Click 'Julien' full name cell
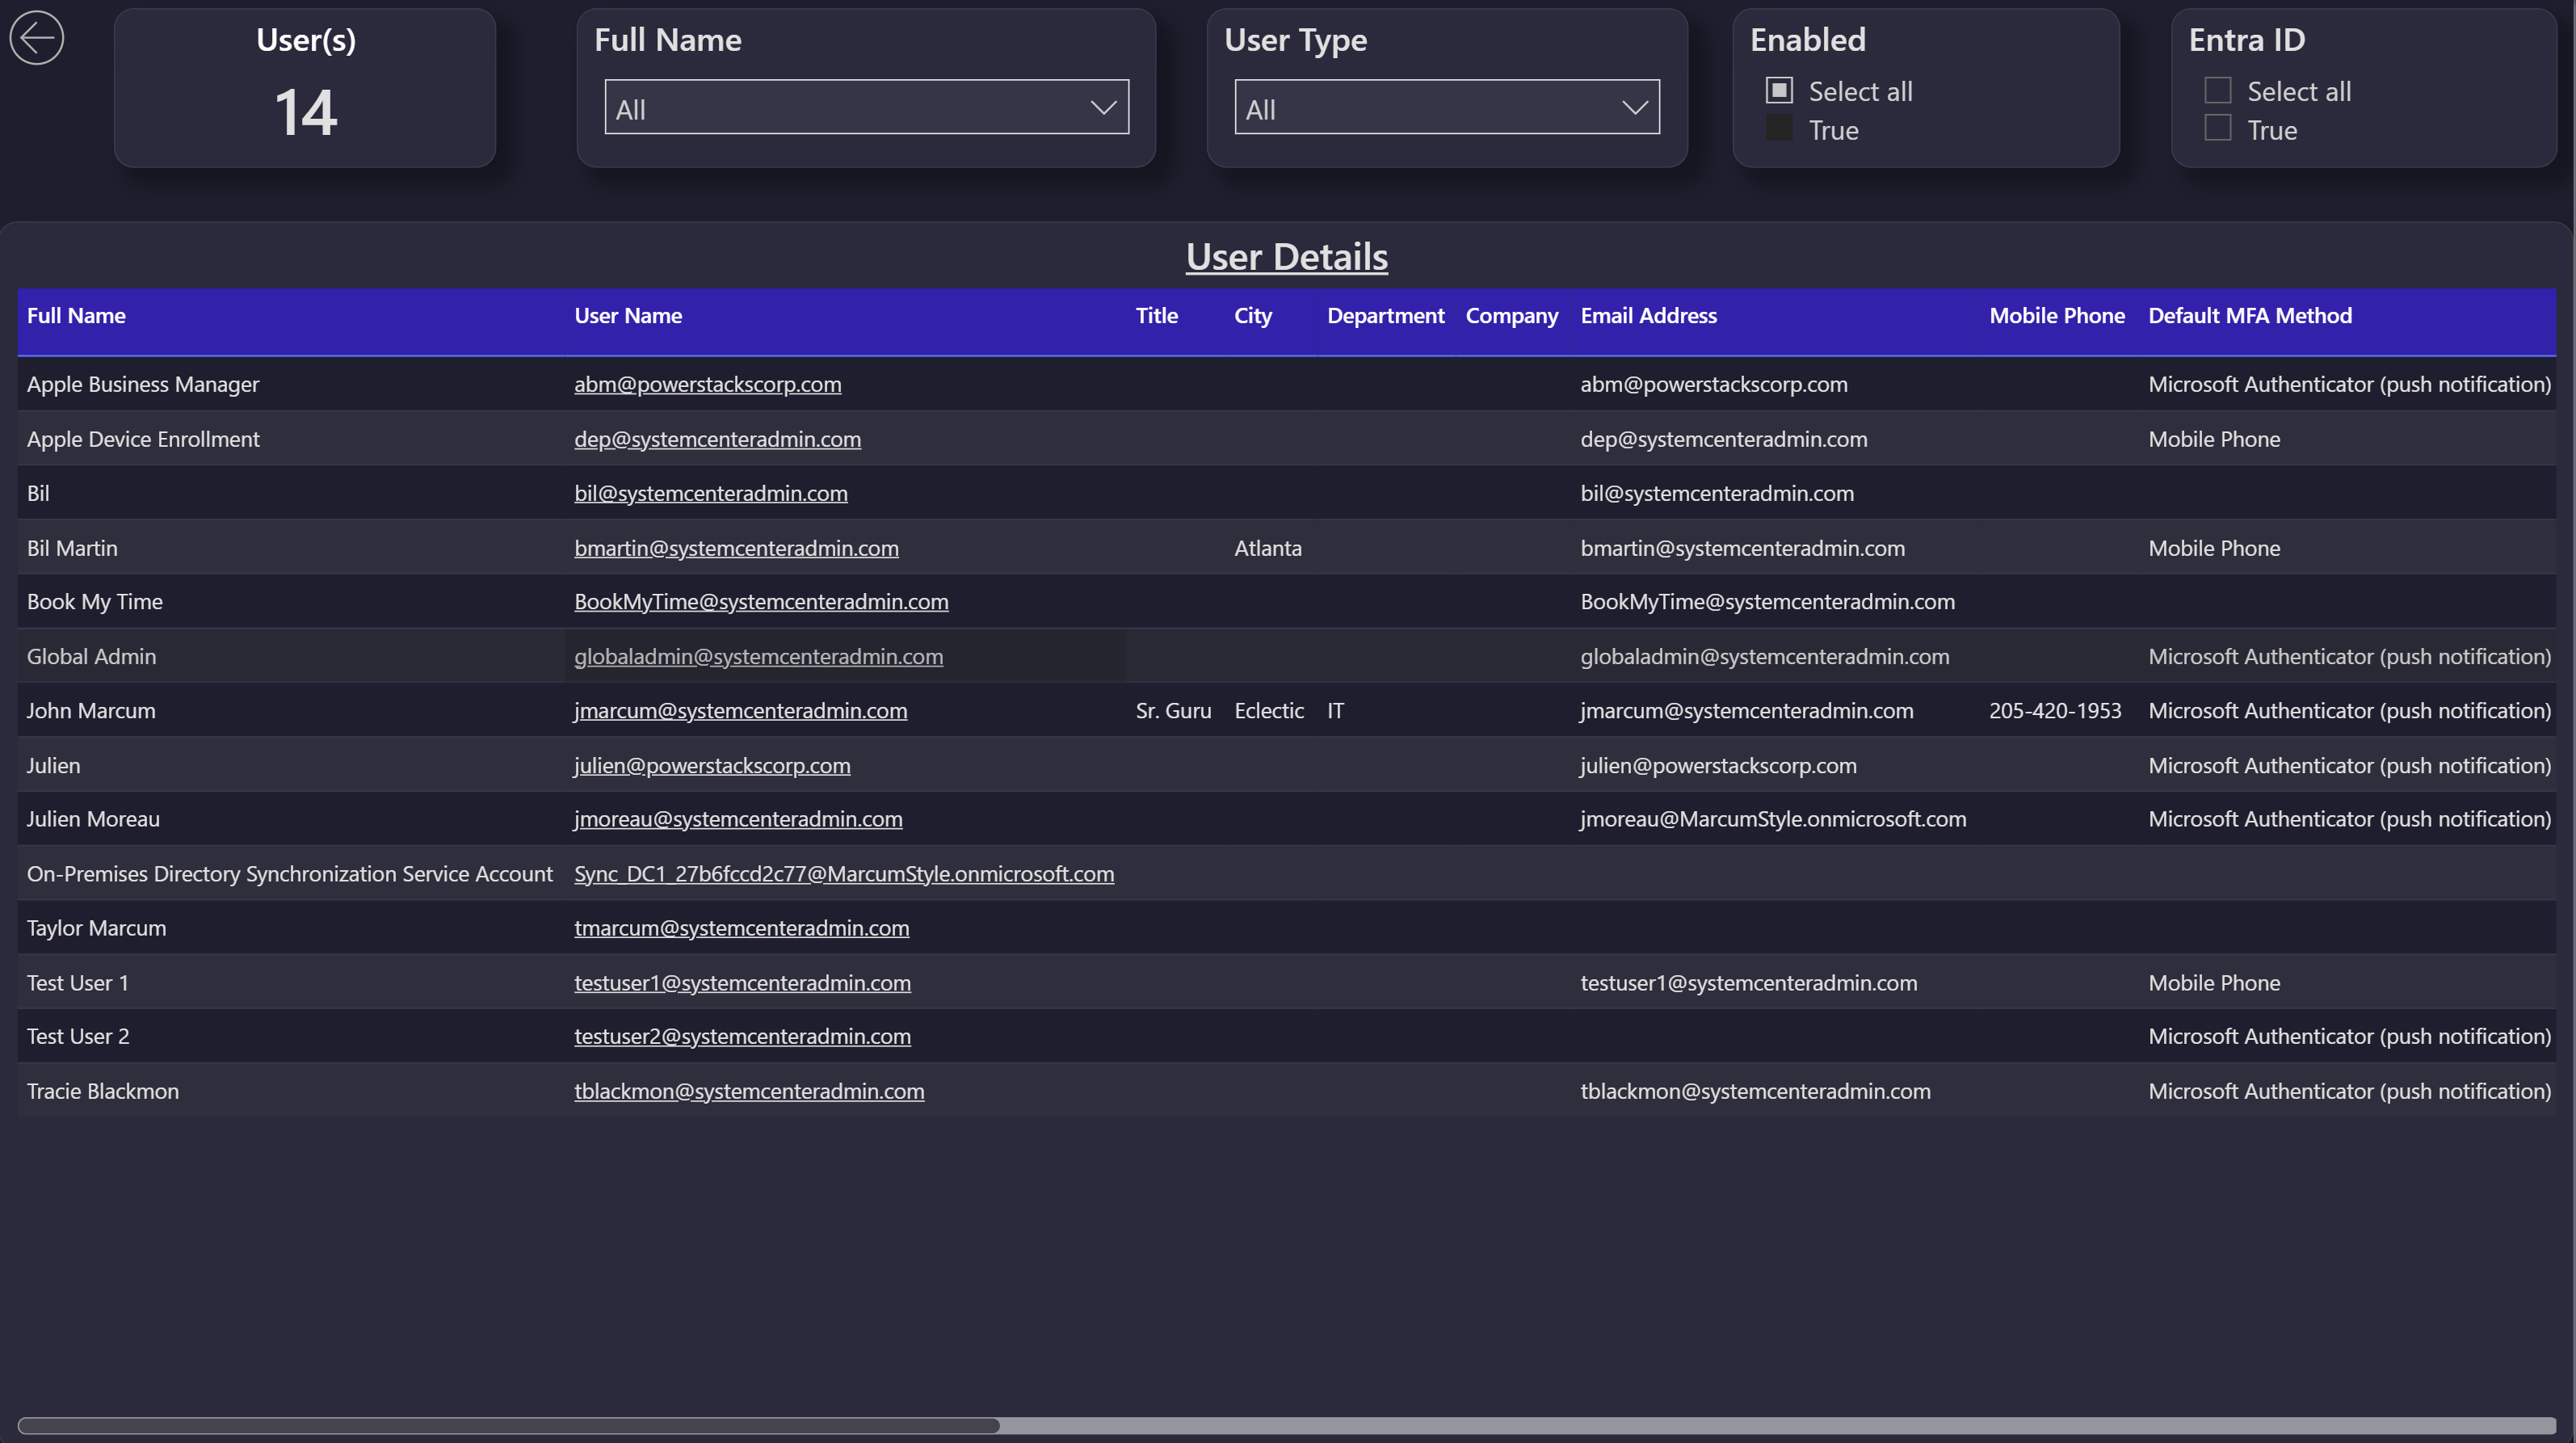2576x1443 pixels. click(x=53, y=765)
